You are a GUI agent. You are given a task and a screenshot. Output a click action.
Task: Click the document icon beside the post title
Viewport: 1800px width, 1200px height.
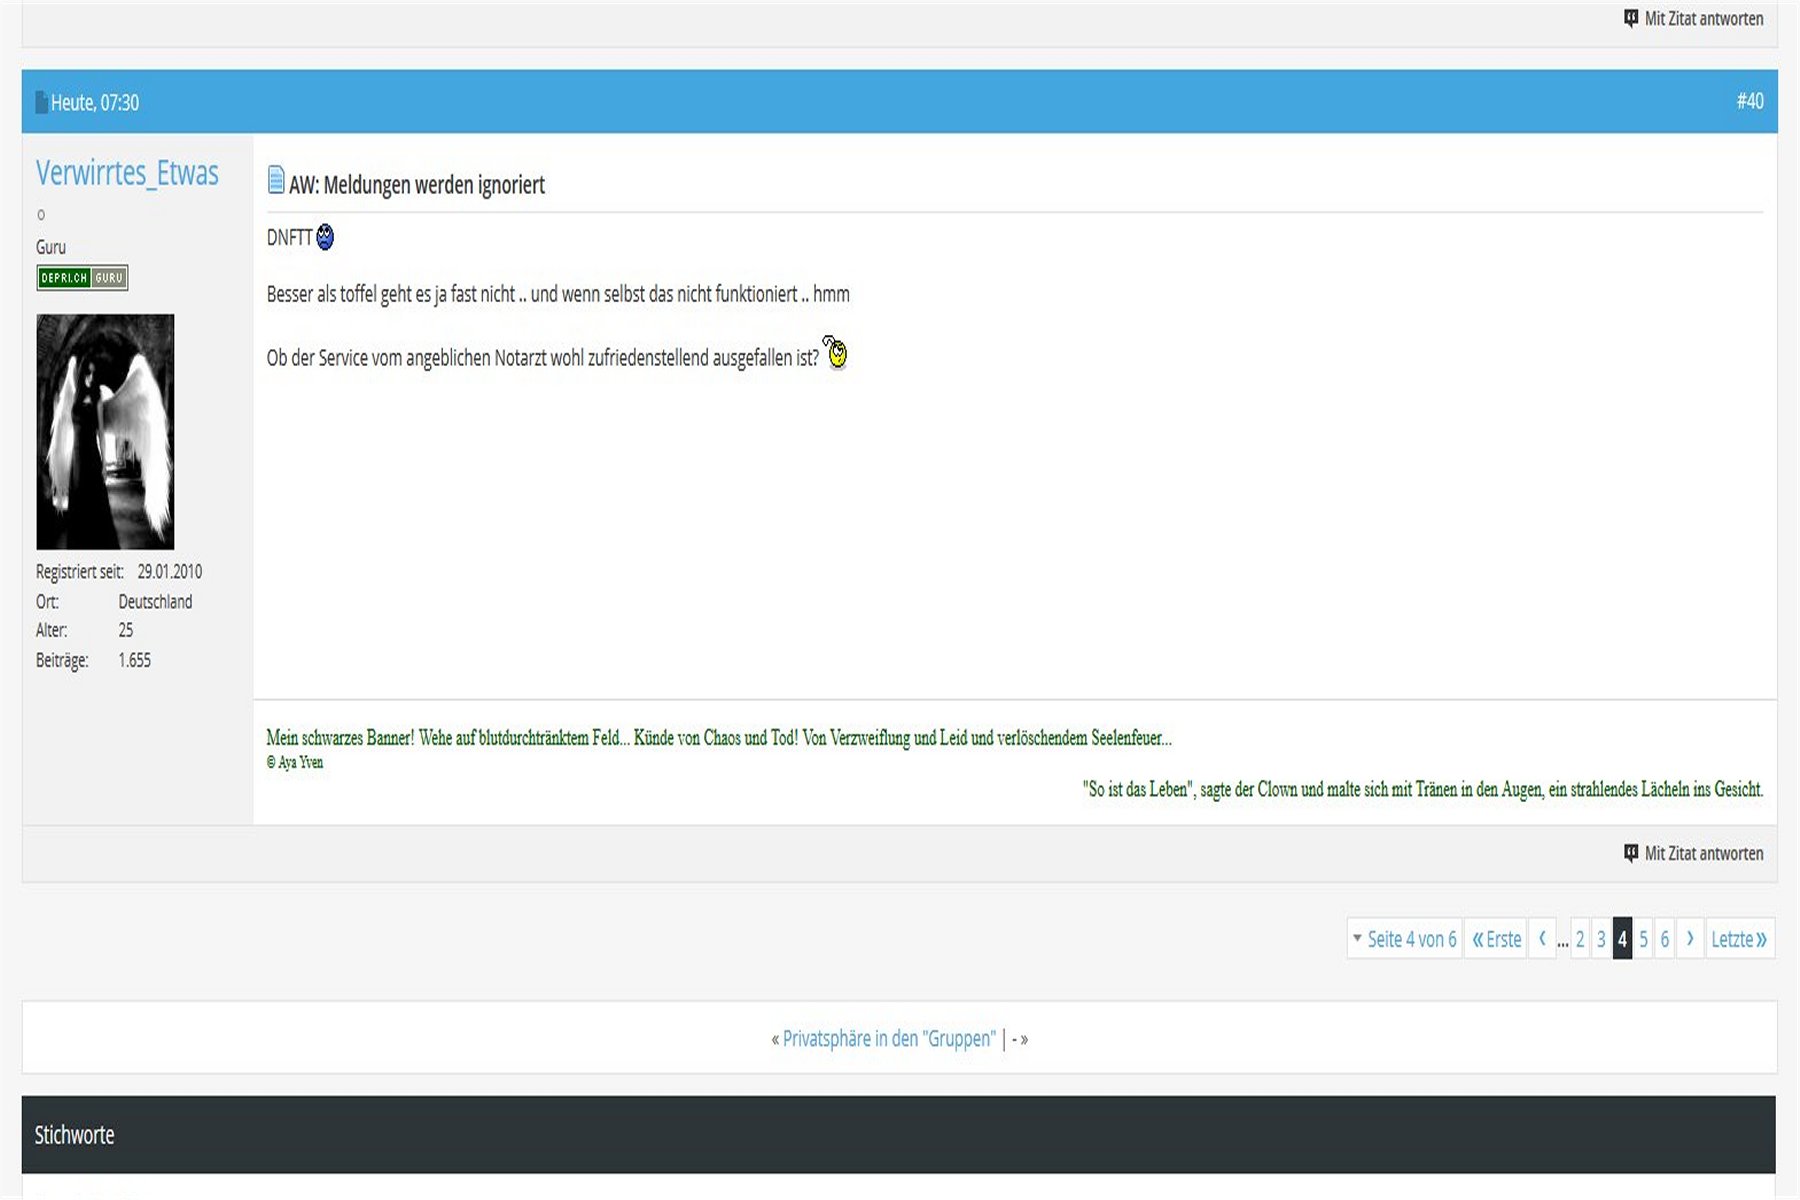click(276, 181)
